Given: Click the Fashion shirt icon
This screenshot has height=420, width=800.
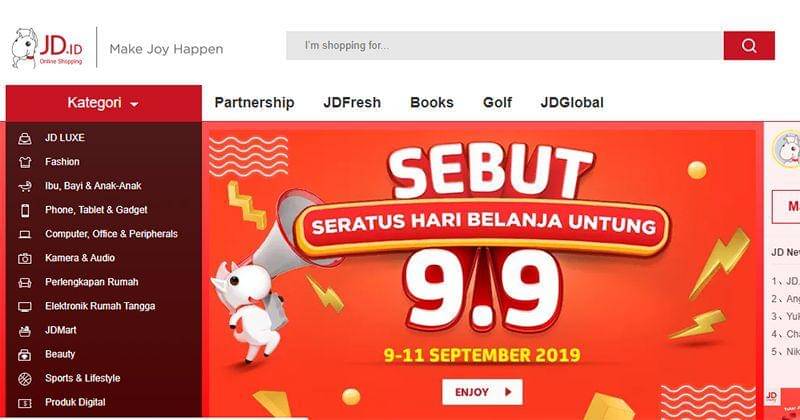Looking at the screenshot, I should tap(25, 162).
